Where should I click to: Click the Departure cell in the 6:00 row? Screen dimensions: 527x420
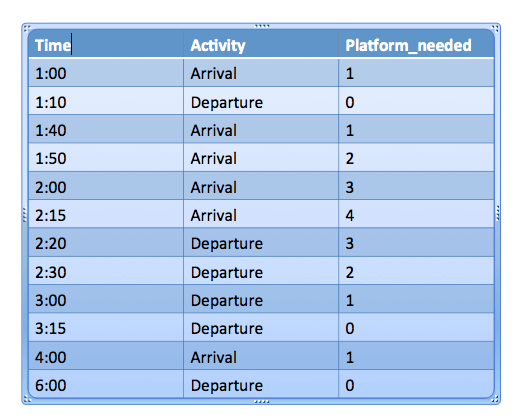tap(261, 384)
